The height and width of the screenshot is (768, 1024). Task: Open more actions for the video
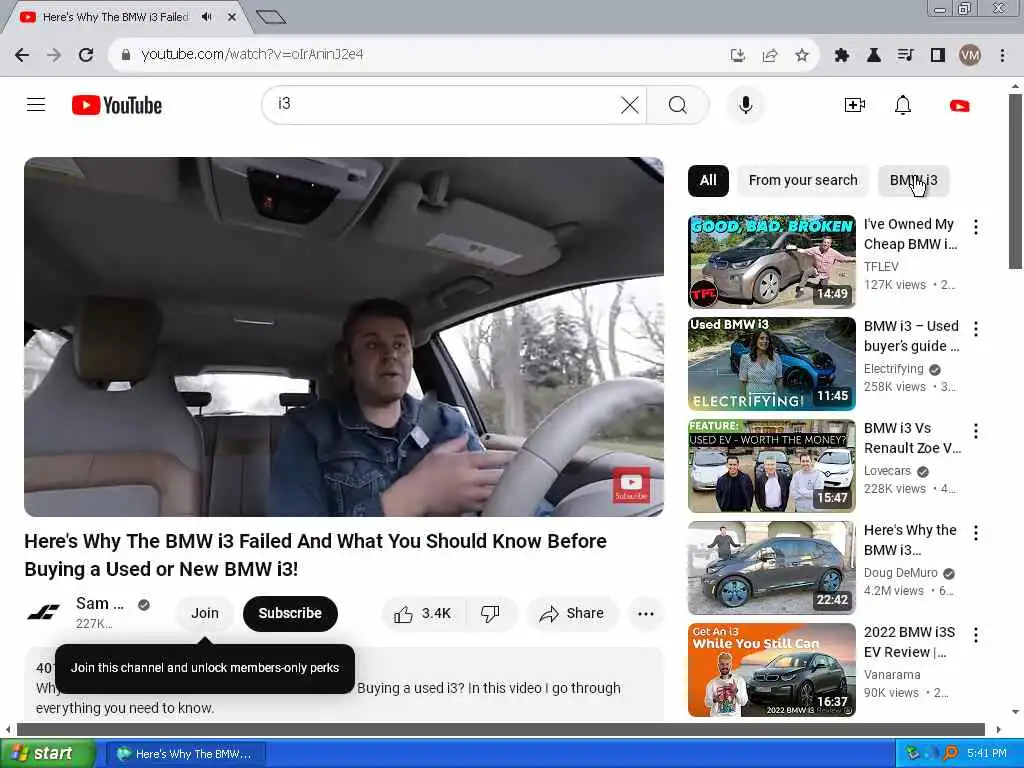pyautogui.click(x=646, y=614)
